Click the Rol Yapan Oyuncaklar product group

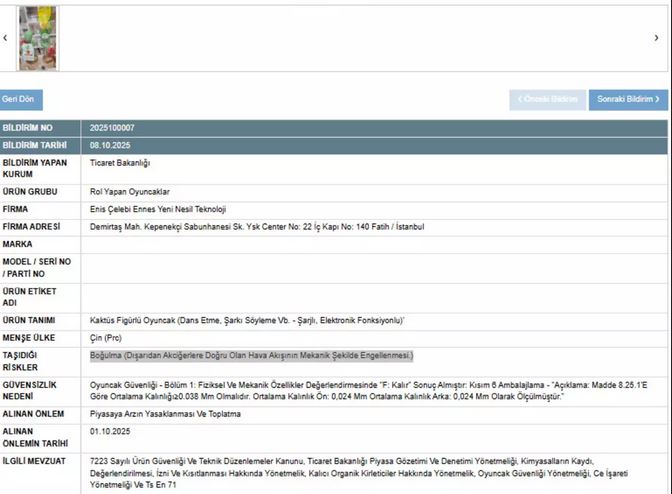pyautogui.click(x=130, y=191)
